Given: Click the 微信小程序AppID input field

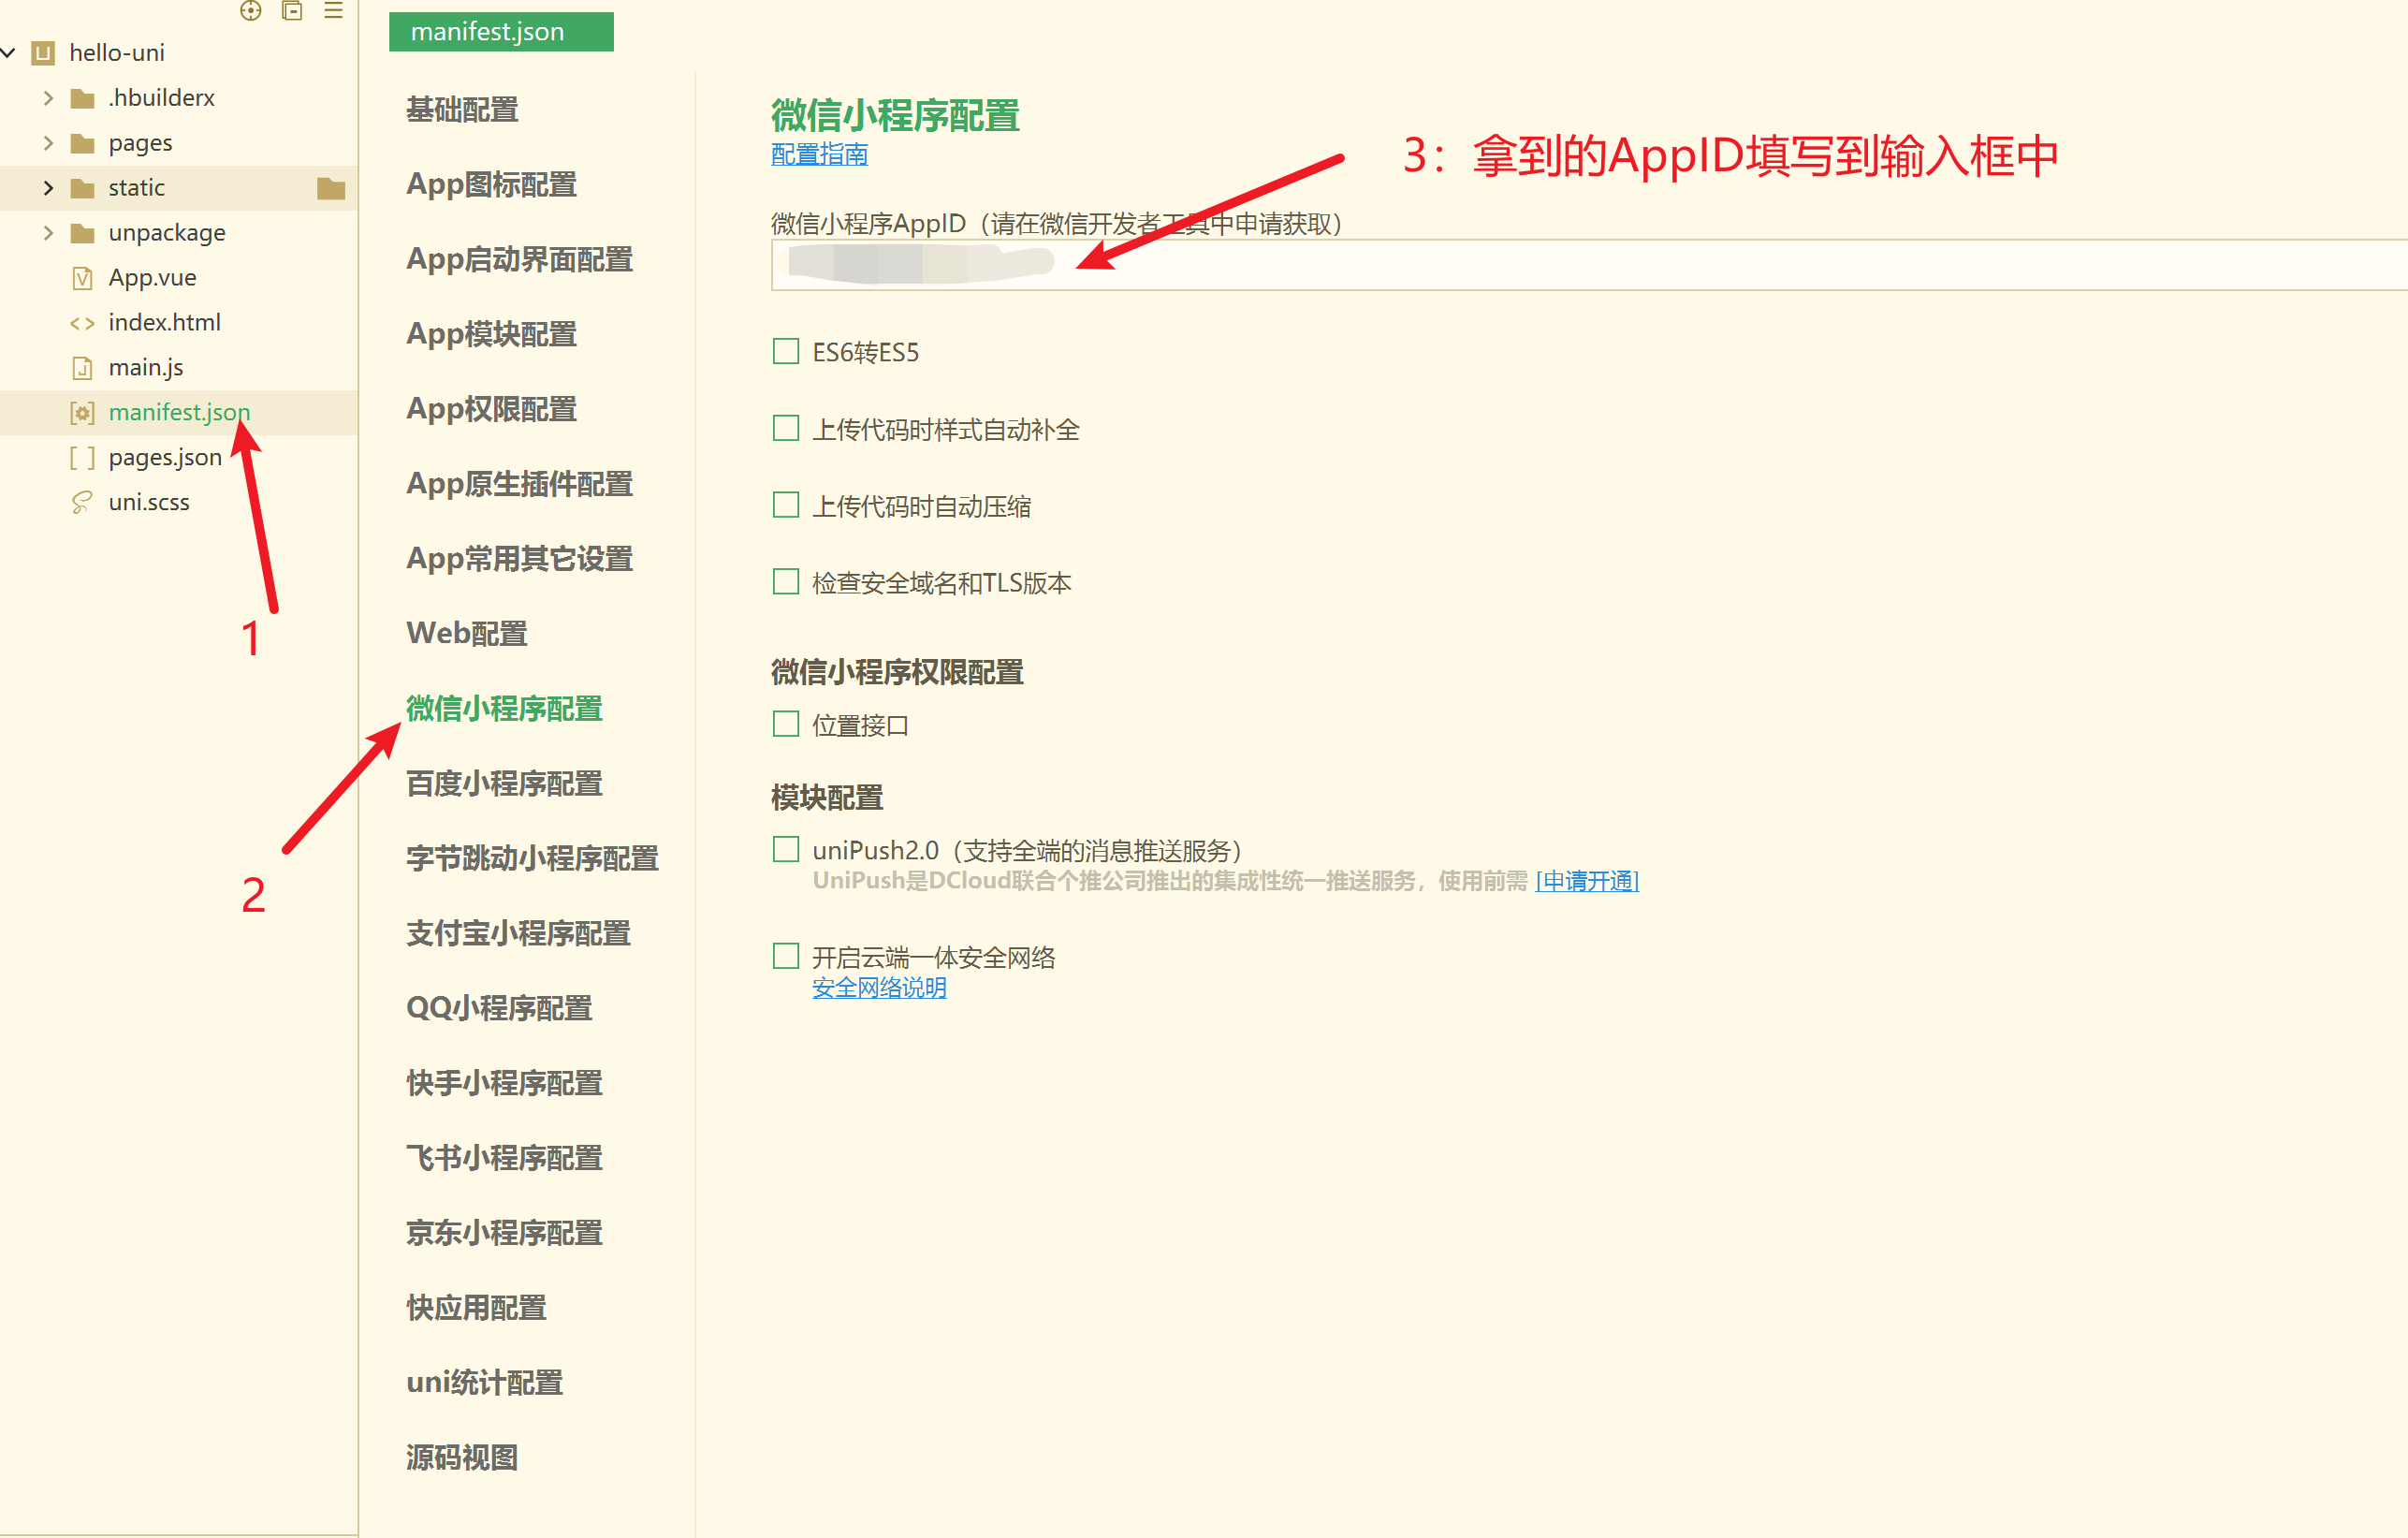Looking at the screenshot, I should (x=1589, y=265).
